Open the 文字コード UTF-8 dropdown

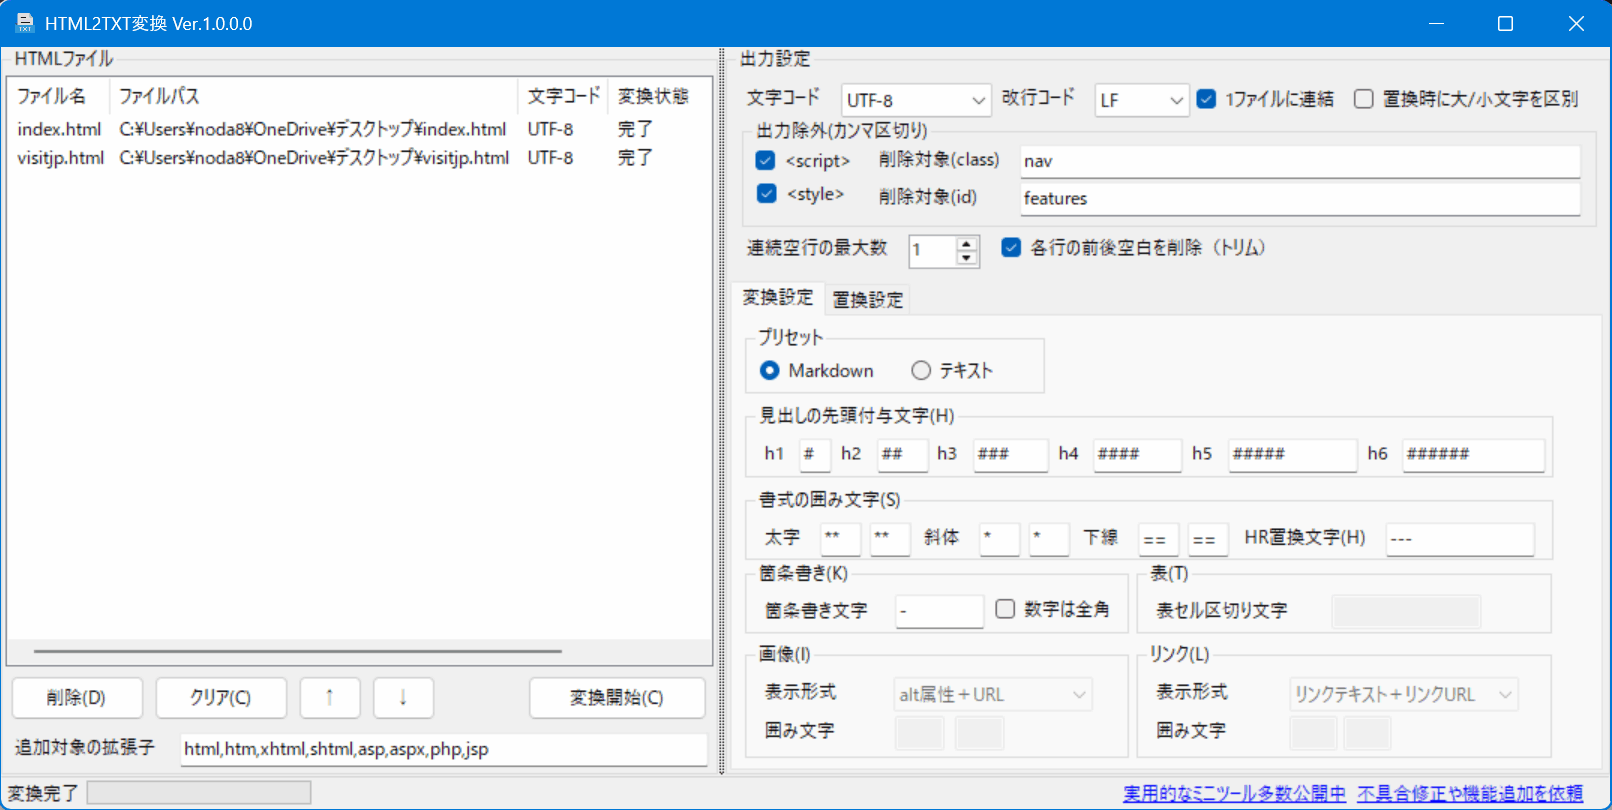(x=916, y=100)
